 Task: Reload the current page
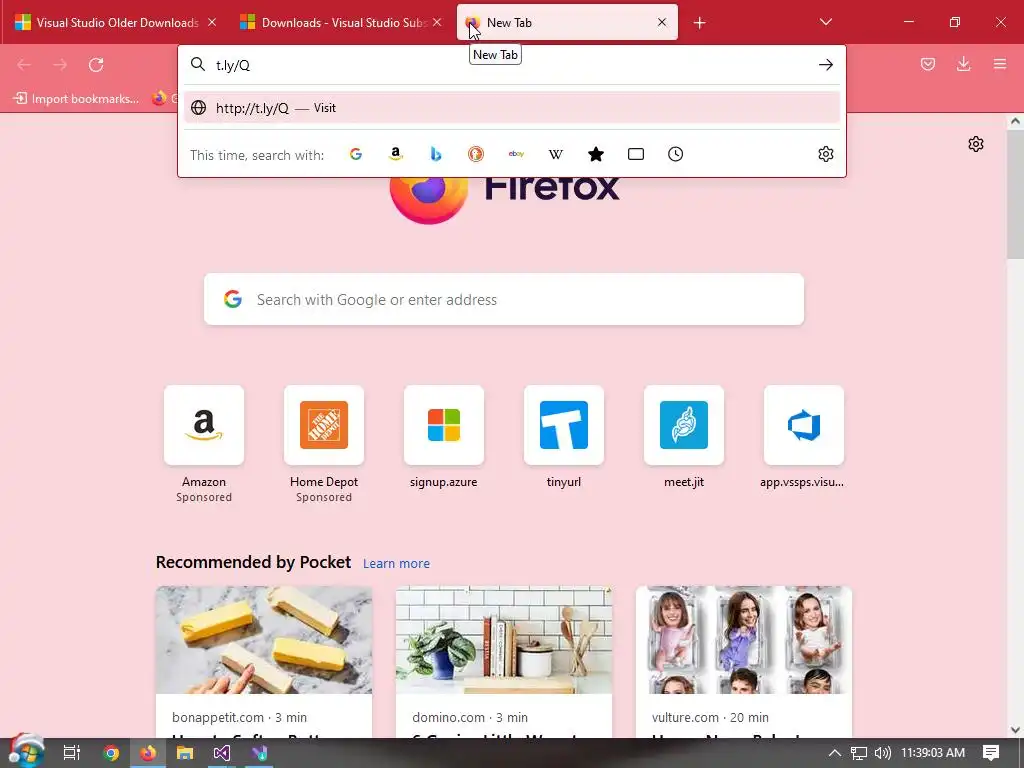tap(96, 65)
